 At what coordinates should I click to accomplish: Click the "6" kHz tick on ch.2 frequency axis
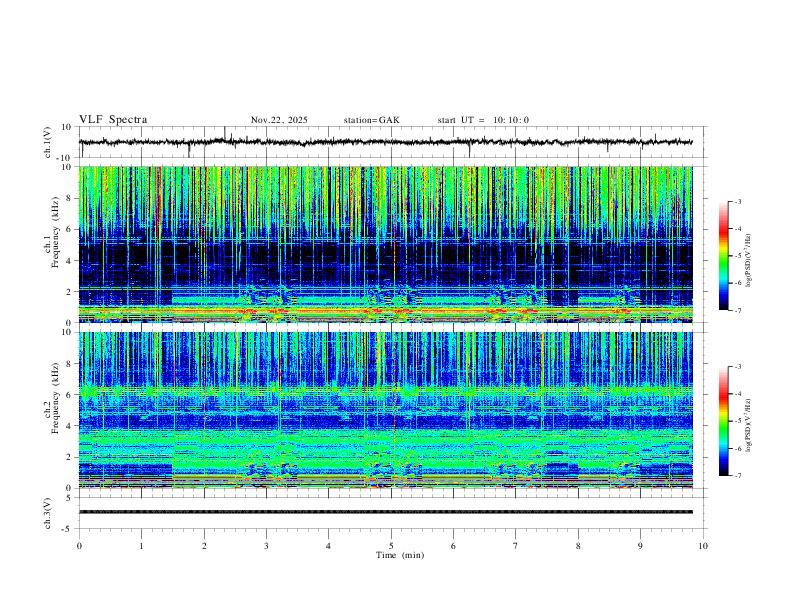(x=69, y=394)
